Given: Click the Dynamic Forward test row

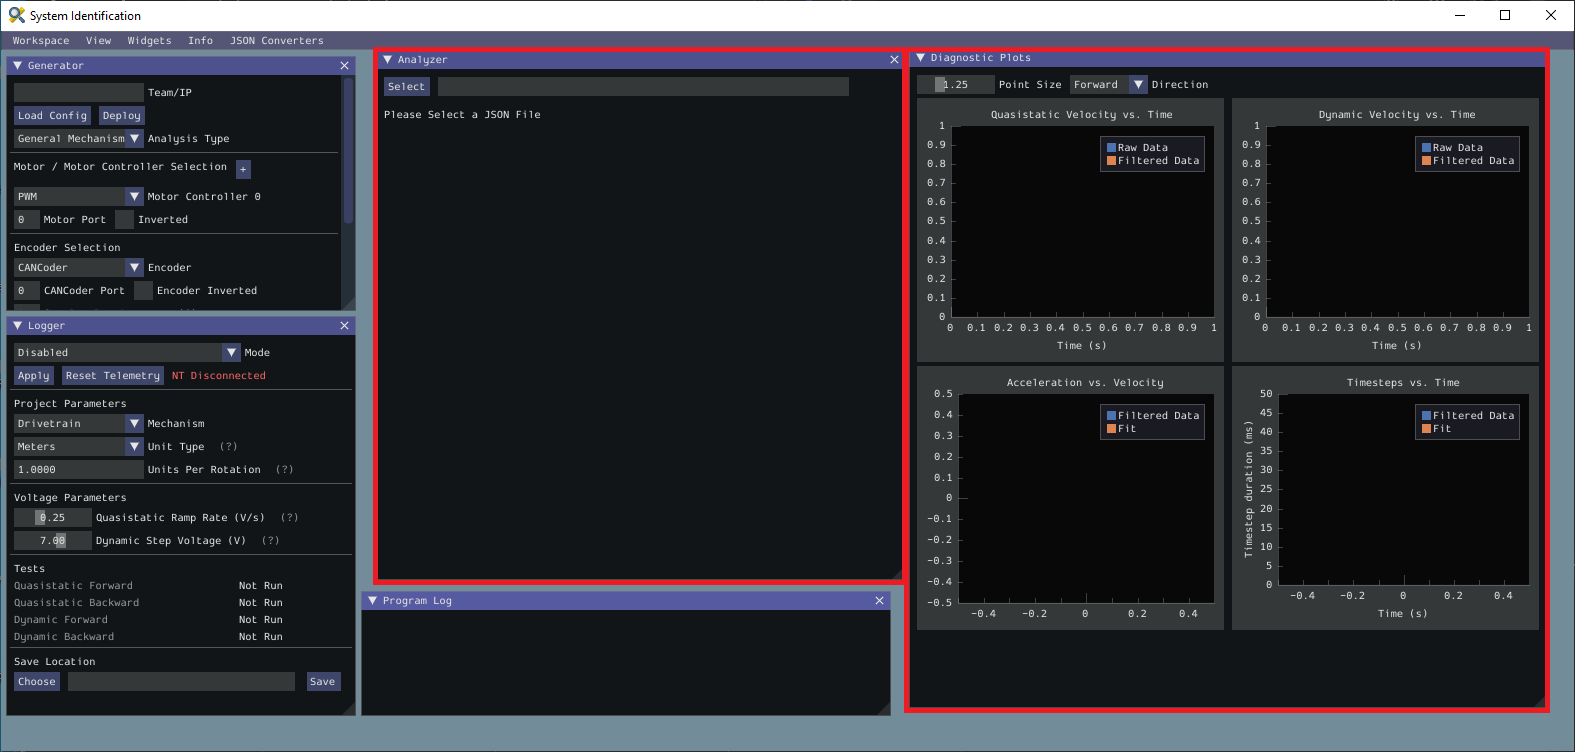Looking at the screenshot, I should (x=148, y=620).
